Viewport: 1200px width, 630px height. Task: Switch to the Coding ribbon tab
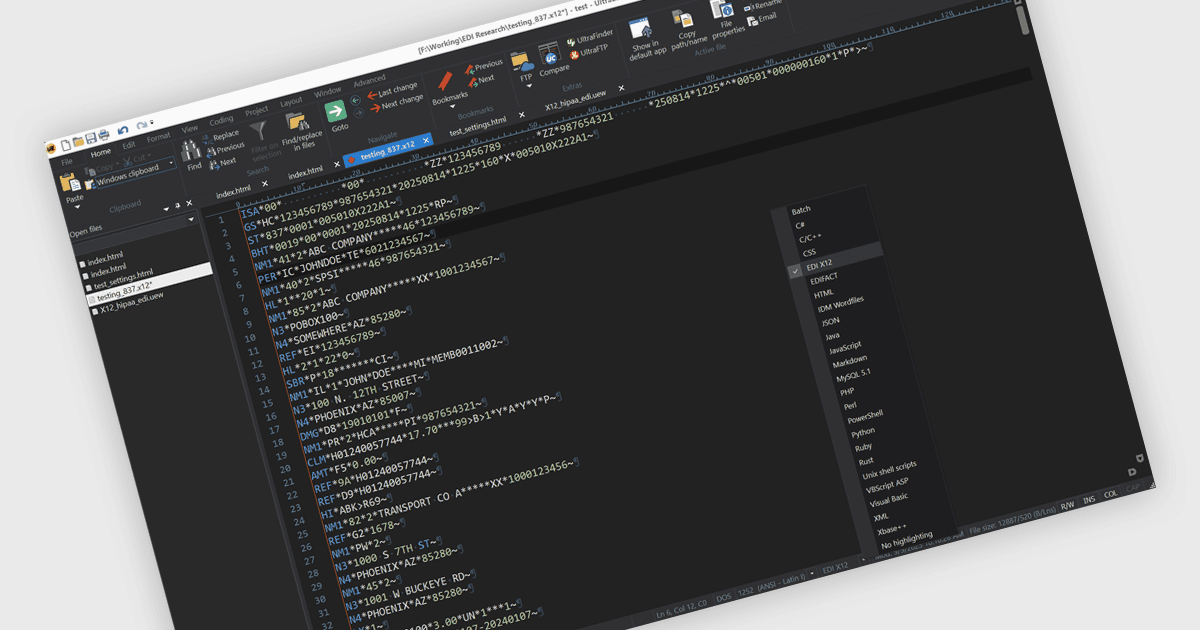click(x=221, y=120)
